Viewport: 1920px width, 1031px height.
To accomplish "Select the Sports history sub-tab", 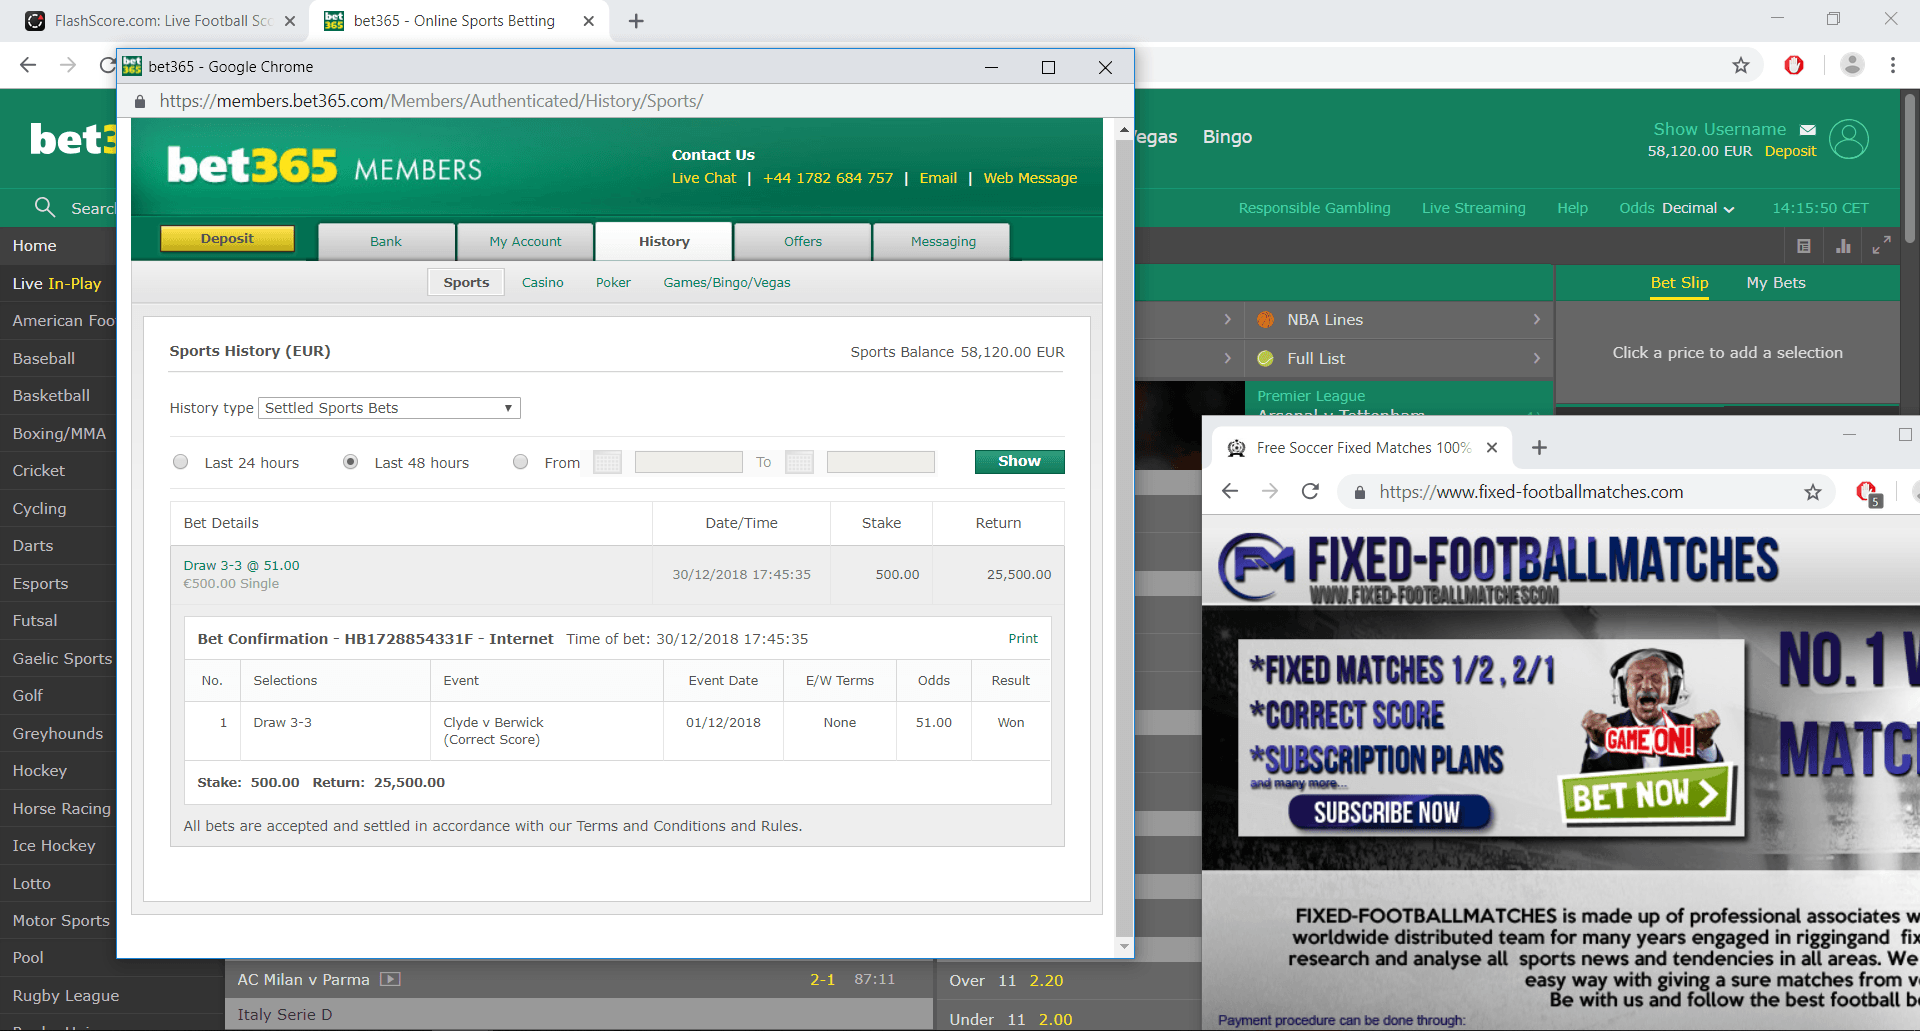I will (466, 283).
